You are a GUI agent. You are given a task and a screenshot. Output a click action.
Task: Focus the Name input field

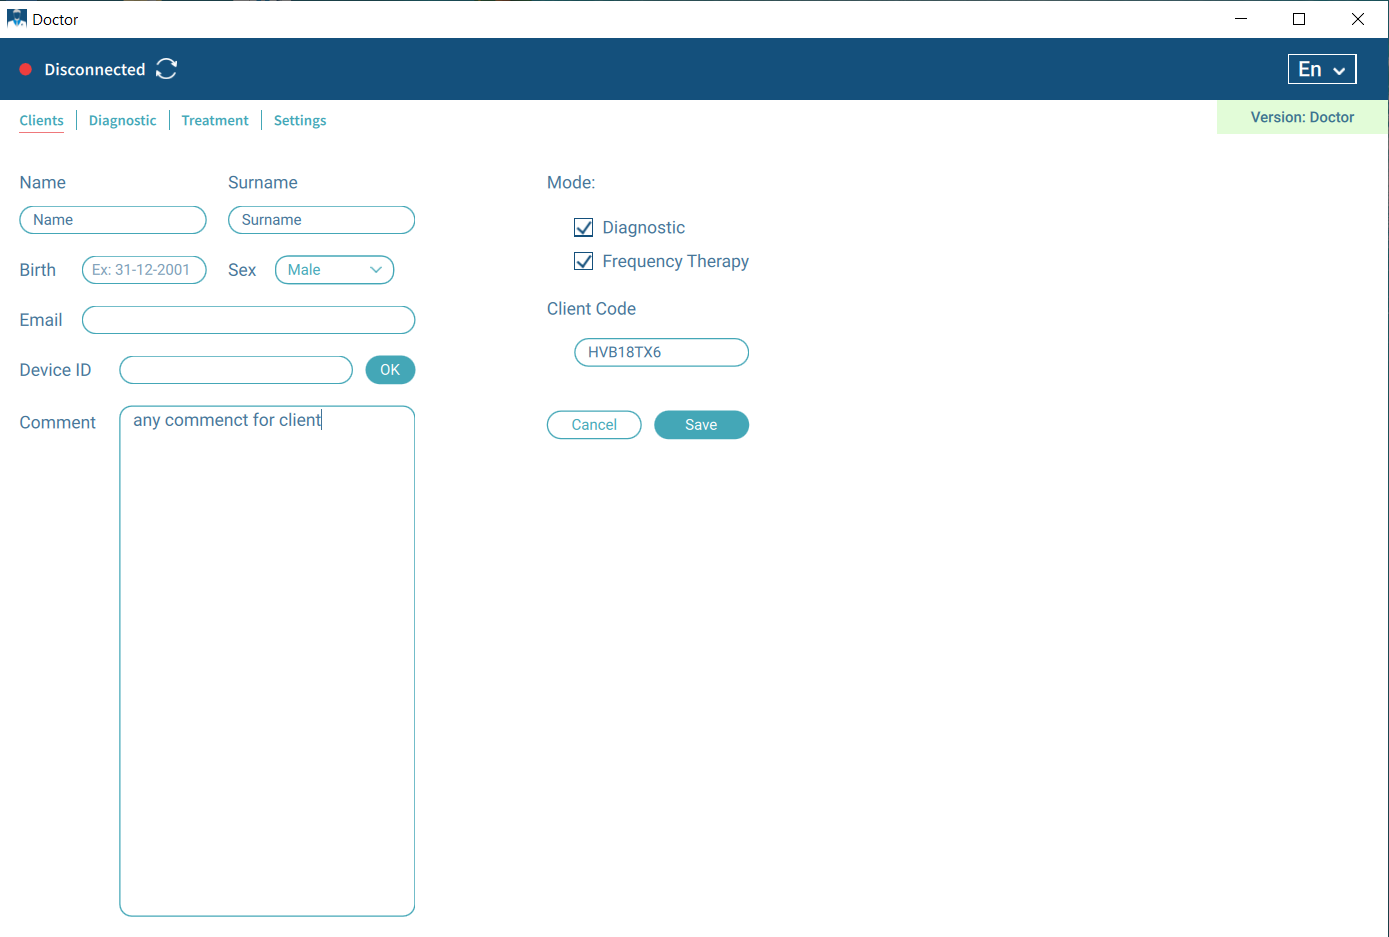click(113, 220)
